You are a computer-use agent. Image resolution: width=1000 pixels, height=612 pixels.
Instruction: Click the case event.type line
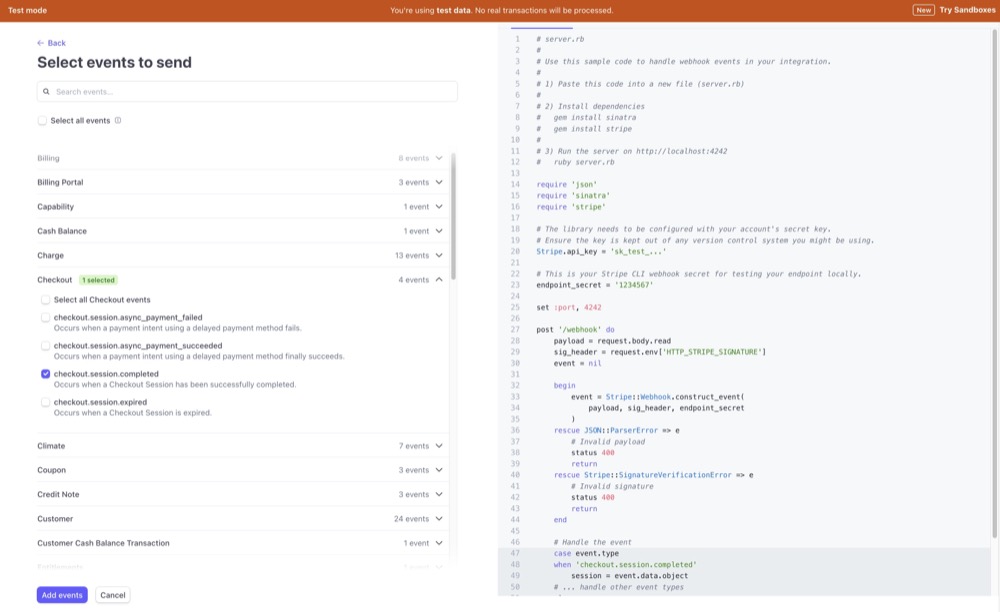586,553
